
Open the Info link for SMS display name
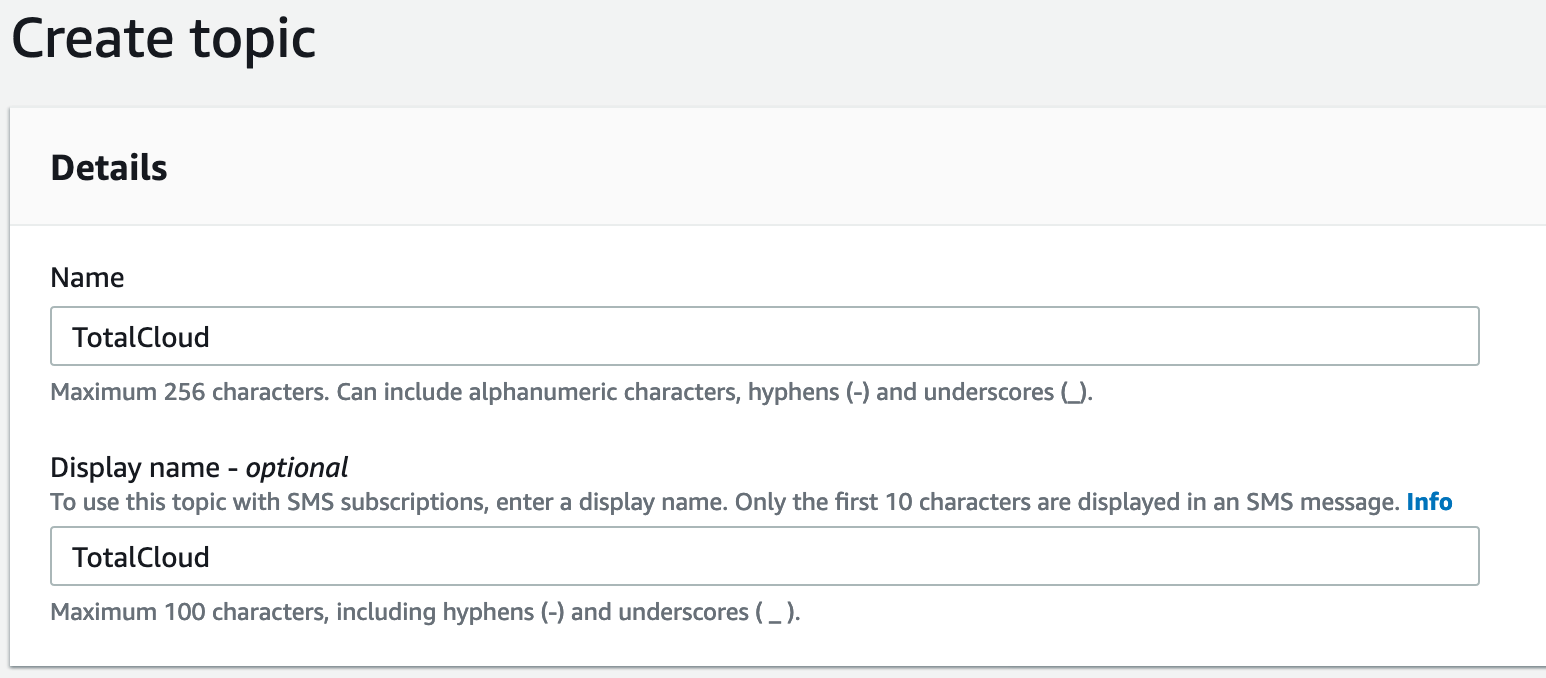click(1429, 502)
